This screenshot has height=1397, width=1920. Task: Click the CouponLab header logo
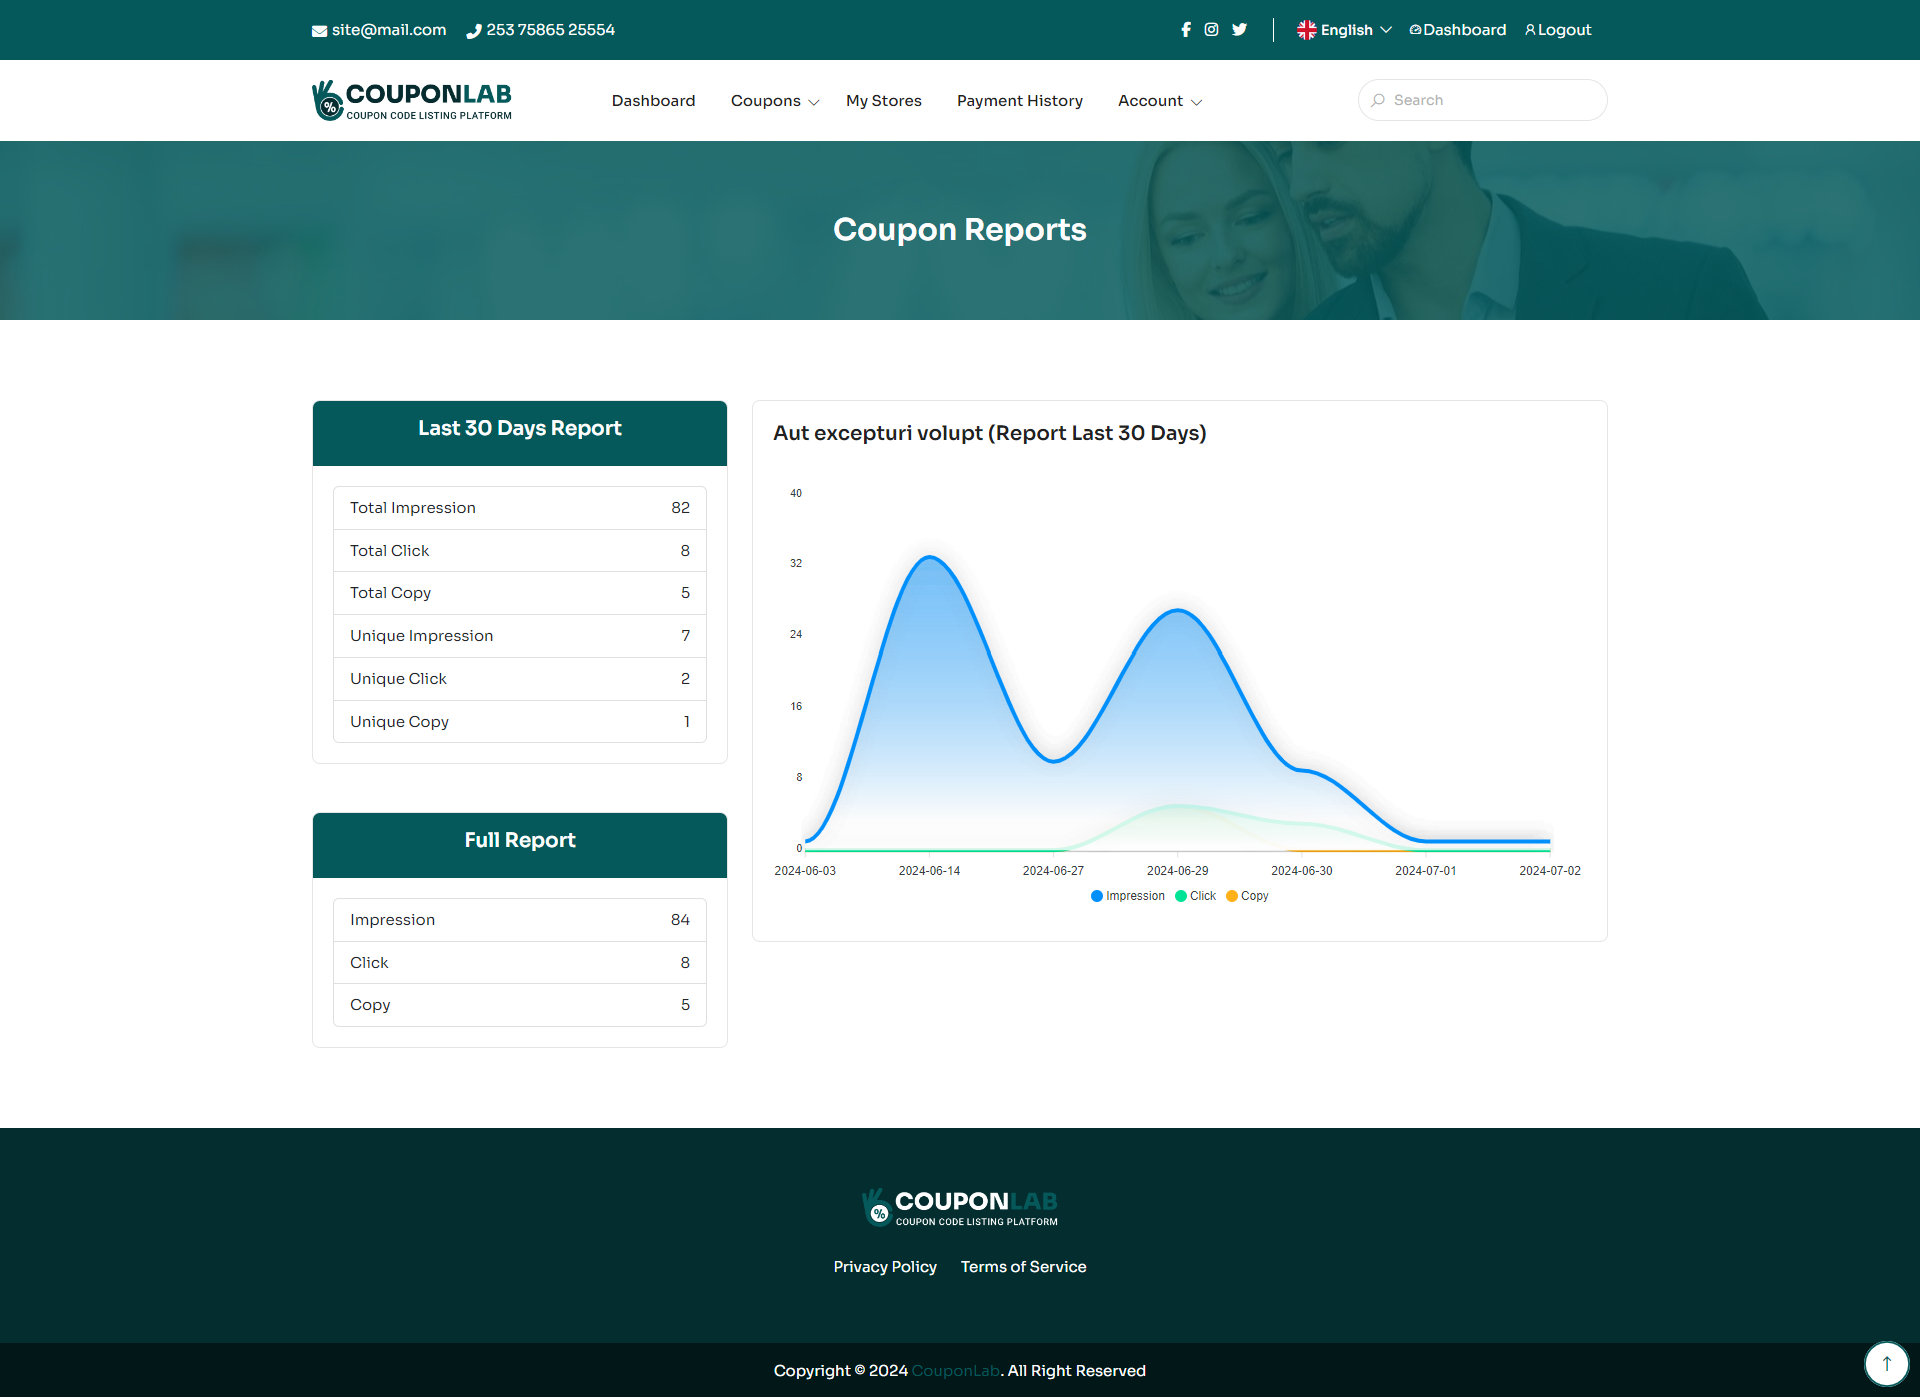(x=412, y=100)
